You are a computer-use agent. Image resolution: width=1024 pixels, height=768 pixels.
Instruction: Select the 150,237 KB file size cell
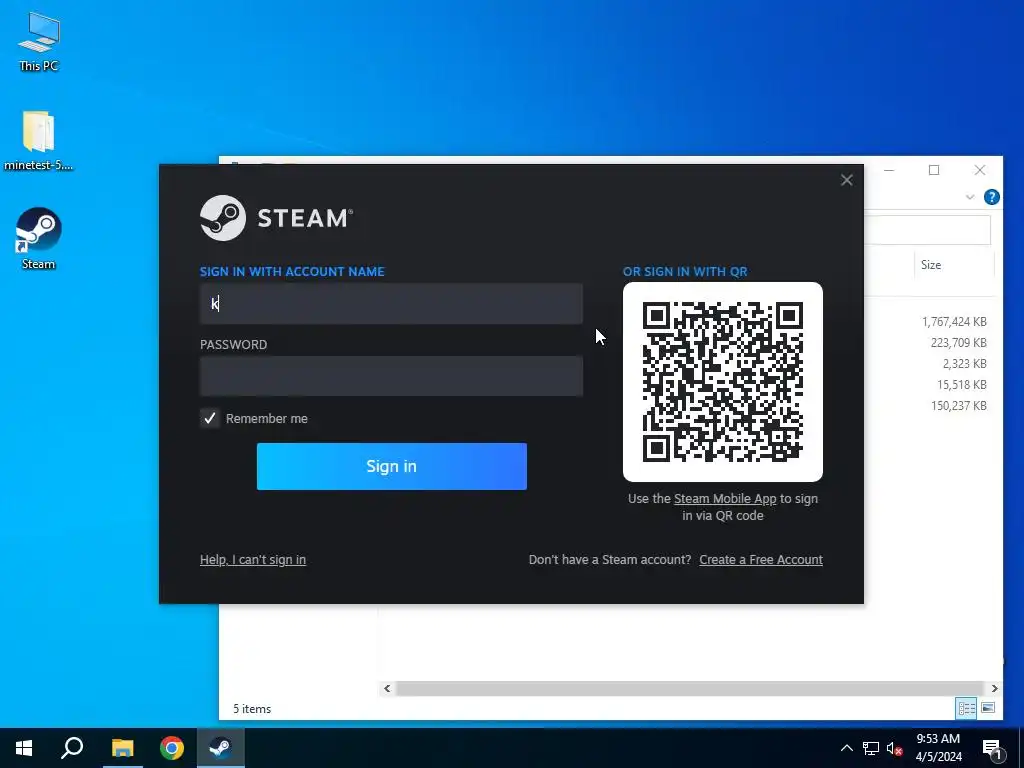(x=958, y=406)
